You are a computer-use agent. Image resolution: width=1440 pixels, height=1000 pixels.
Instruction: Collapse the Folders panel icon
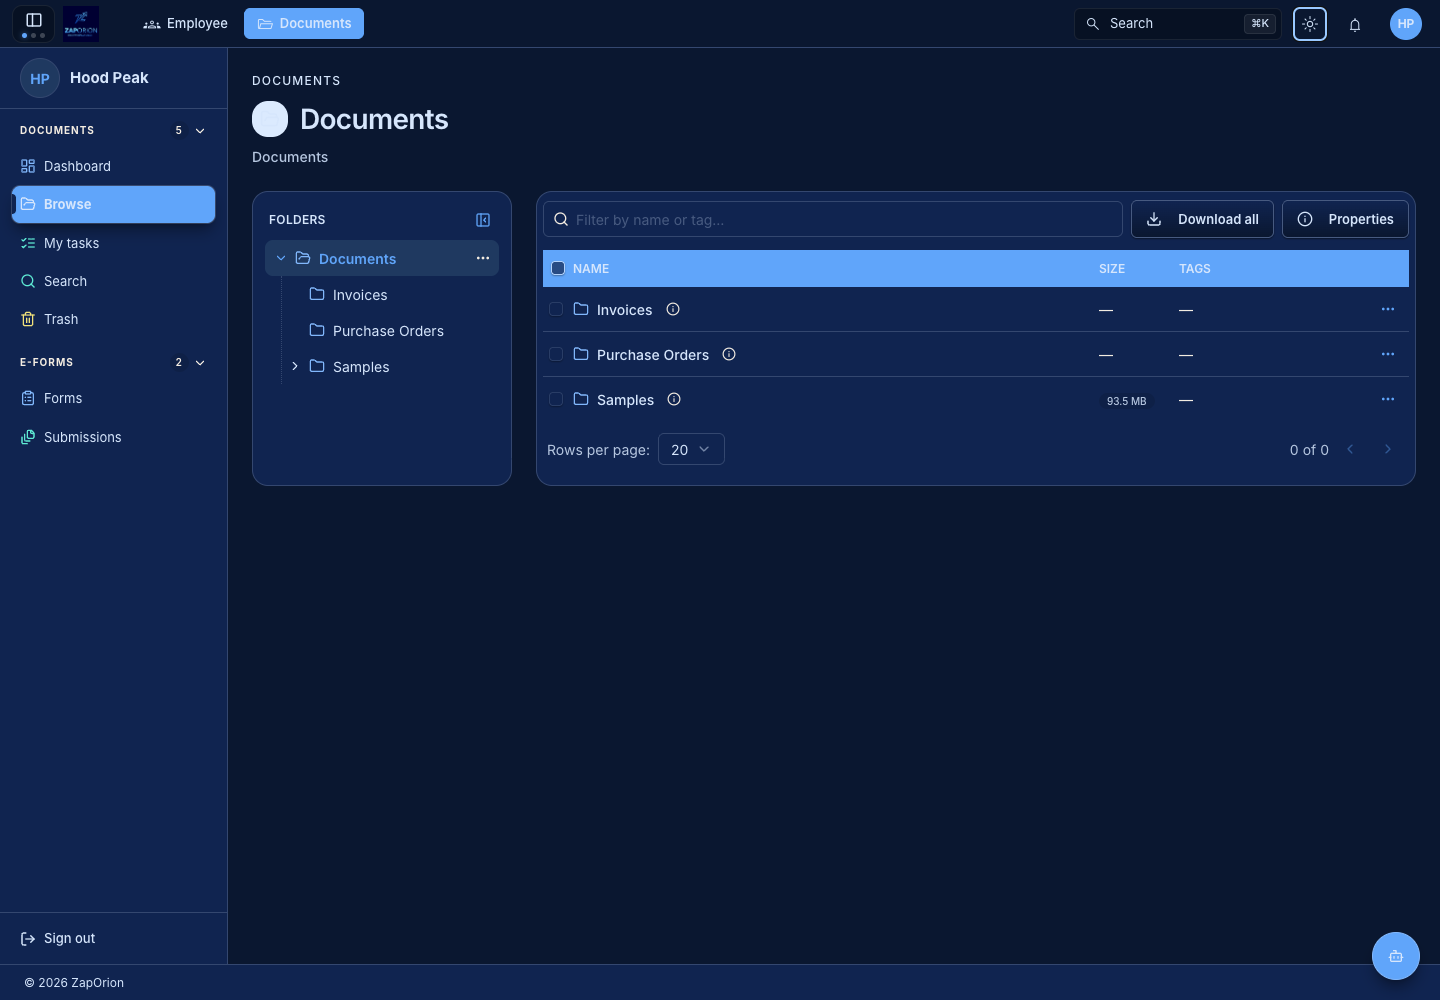point(483,220)
